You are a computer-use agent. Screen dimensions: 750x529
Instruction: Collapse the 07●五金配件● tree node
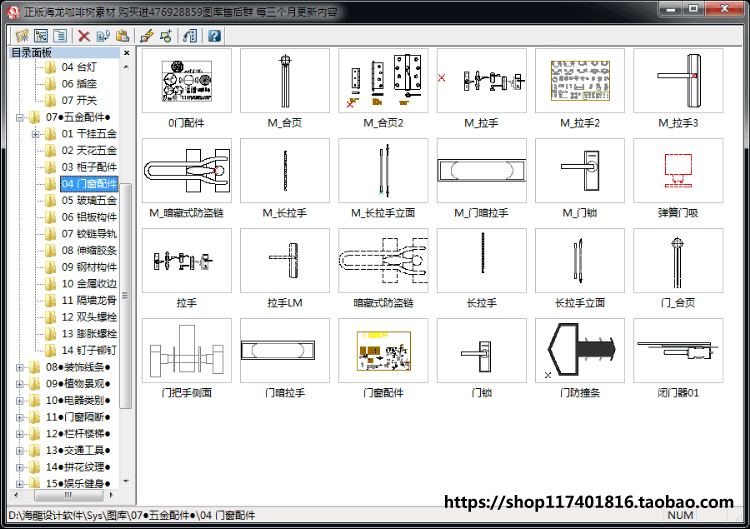(20, 117)
